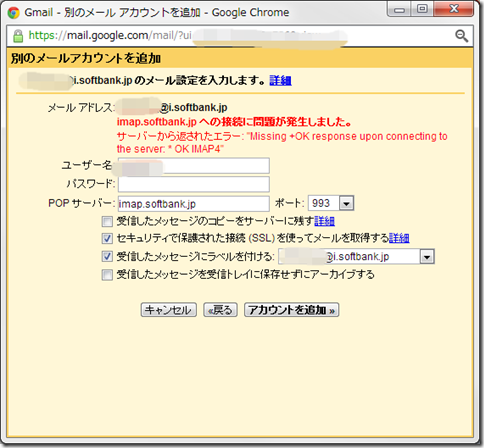Click the magnifier icon in address bar
Viewport: 484px width, 448px height.
point(462,35)
